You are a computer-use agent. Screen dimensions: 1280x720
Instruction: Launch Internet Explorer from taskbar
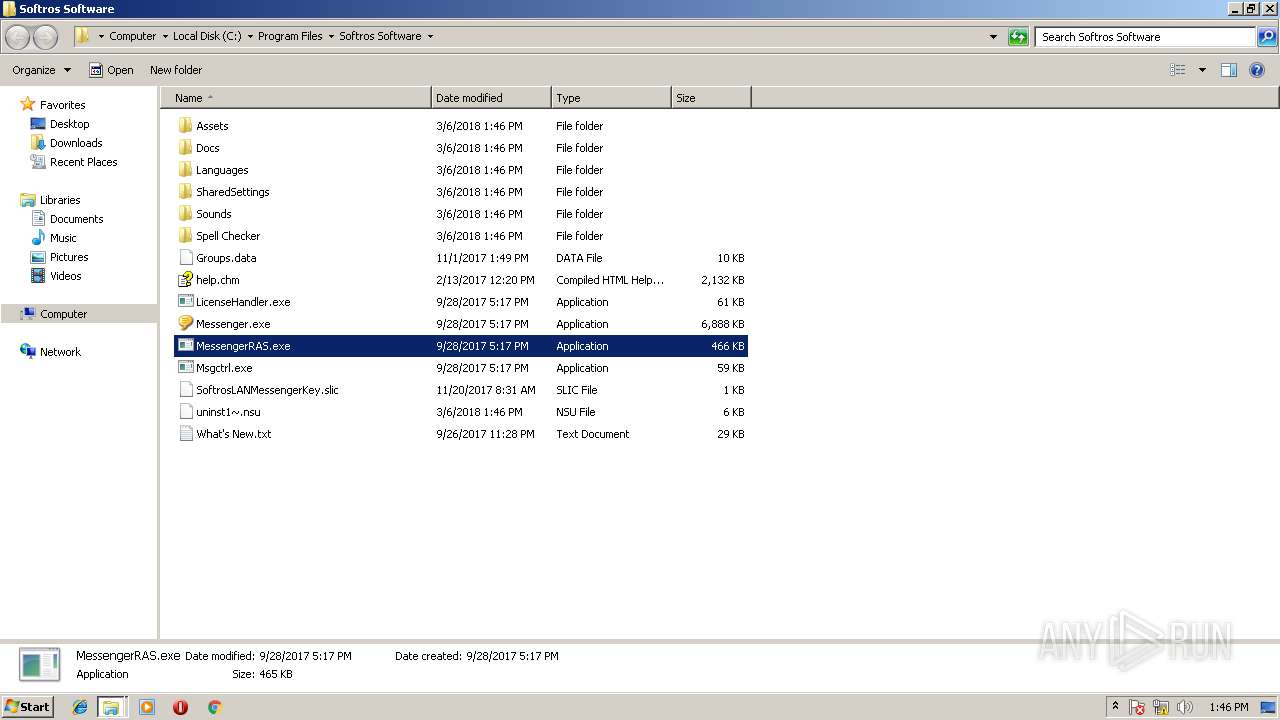[x=80, y=707]
